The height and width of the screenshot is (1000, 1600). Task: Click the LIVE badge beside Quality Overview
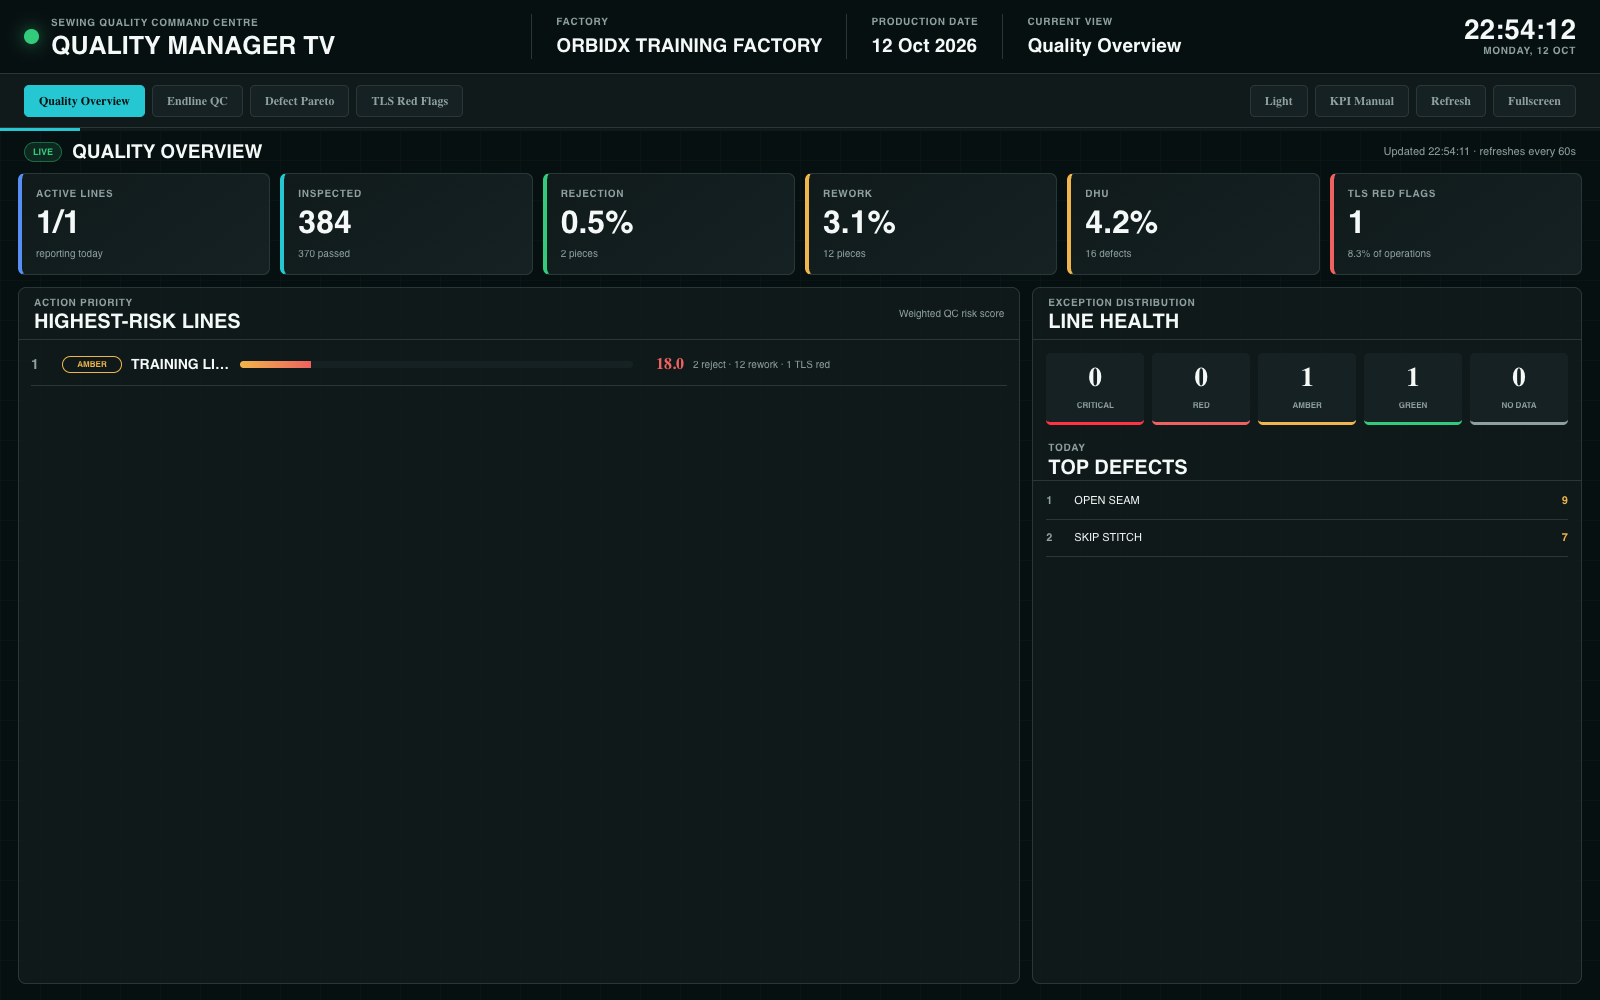coord(43,152)
